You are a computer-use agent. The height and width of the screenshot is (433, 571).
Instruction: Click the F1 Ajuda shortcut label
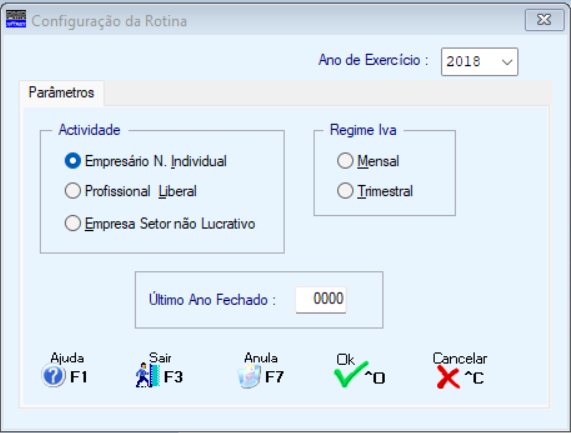pos(79,377)
